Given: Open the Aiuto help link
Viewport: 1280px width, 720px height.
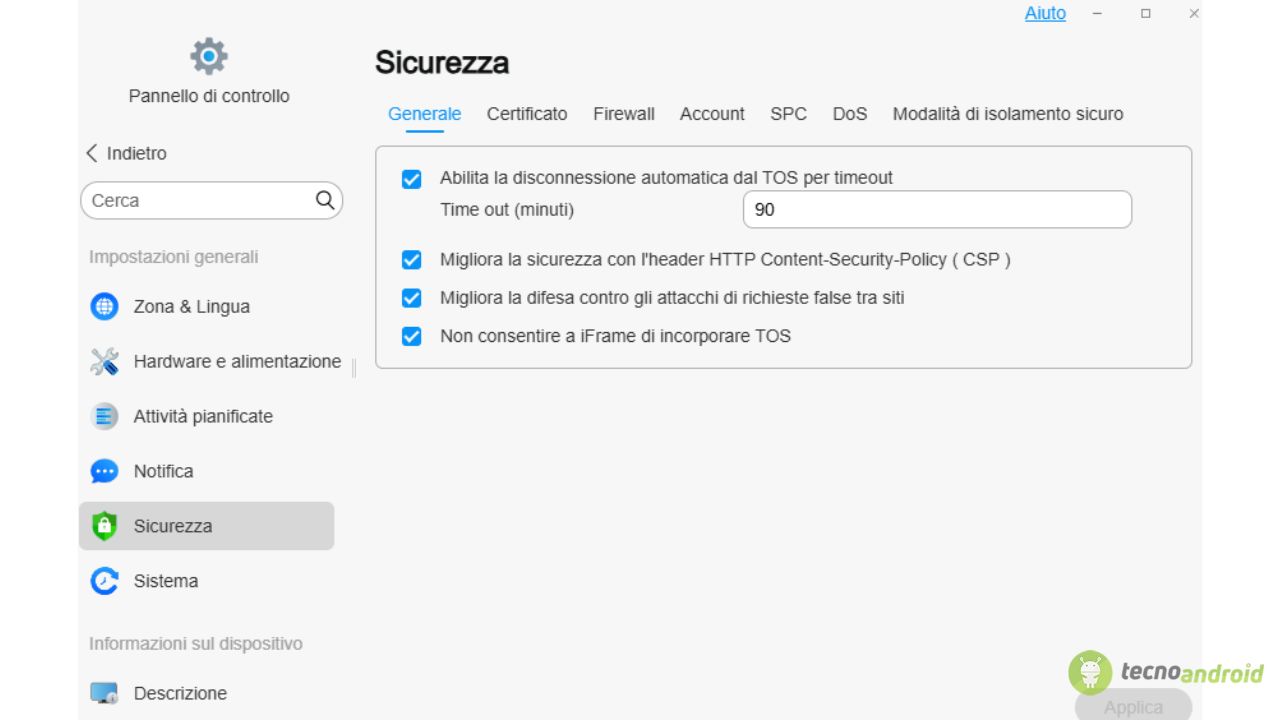Looking at the screenshot, I should click(x=1045, y=14).
